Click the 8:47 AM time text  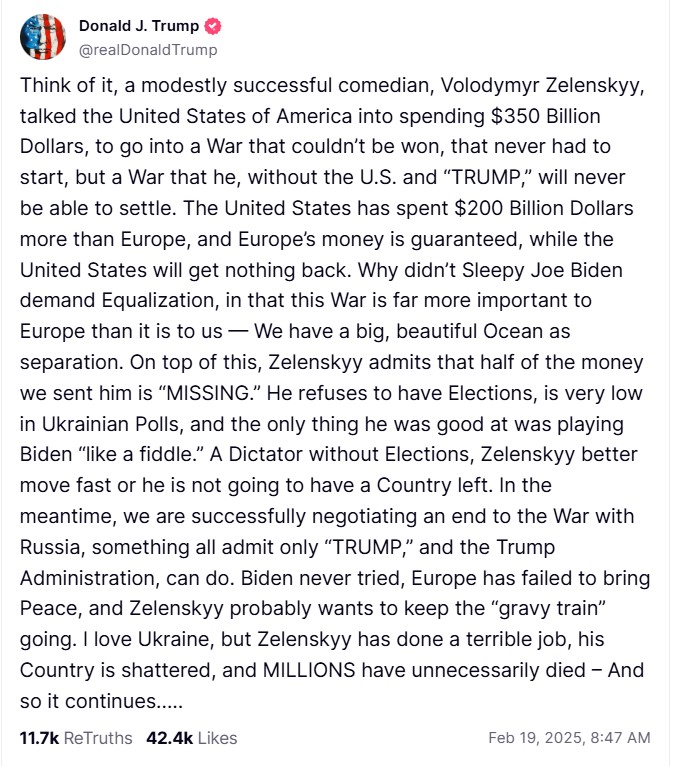pyautogui.click(x=620, y=738)
